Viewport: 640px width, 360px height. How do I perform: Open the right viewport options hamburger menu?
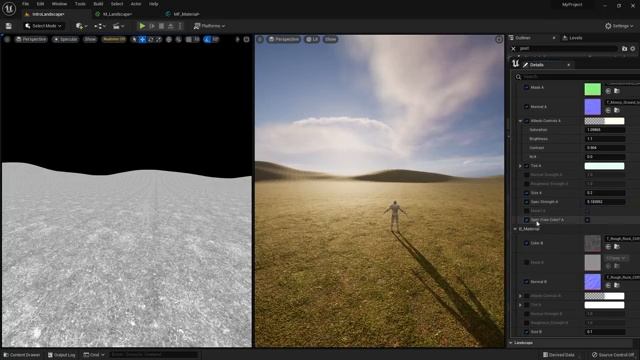click(x=260, y=40)
